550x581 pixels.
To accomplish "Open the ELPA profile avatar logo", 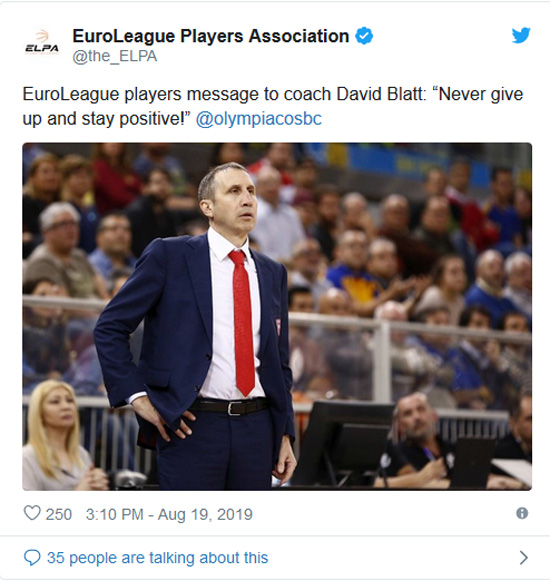I will [x=42, y=43].
